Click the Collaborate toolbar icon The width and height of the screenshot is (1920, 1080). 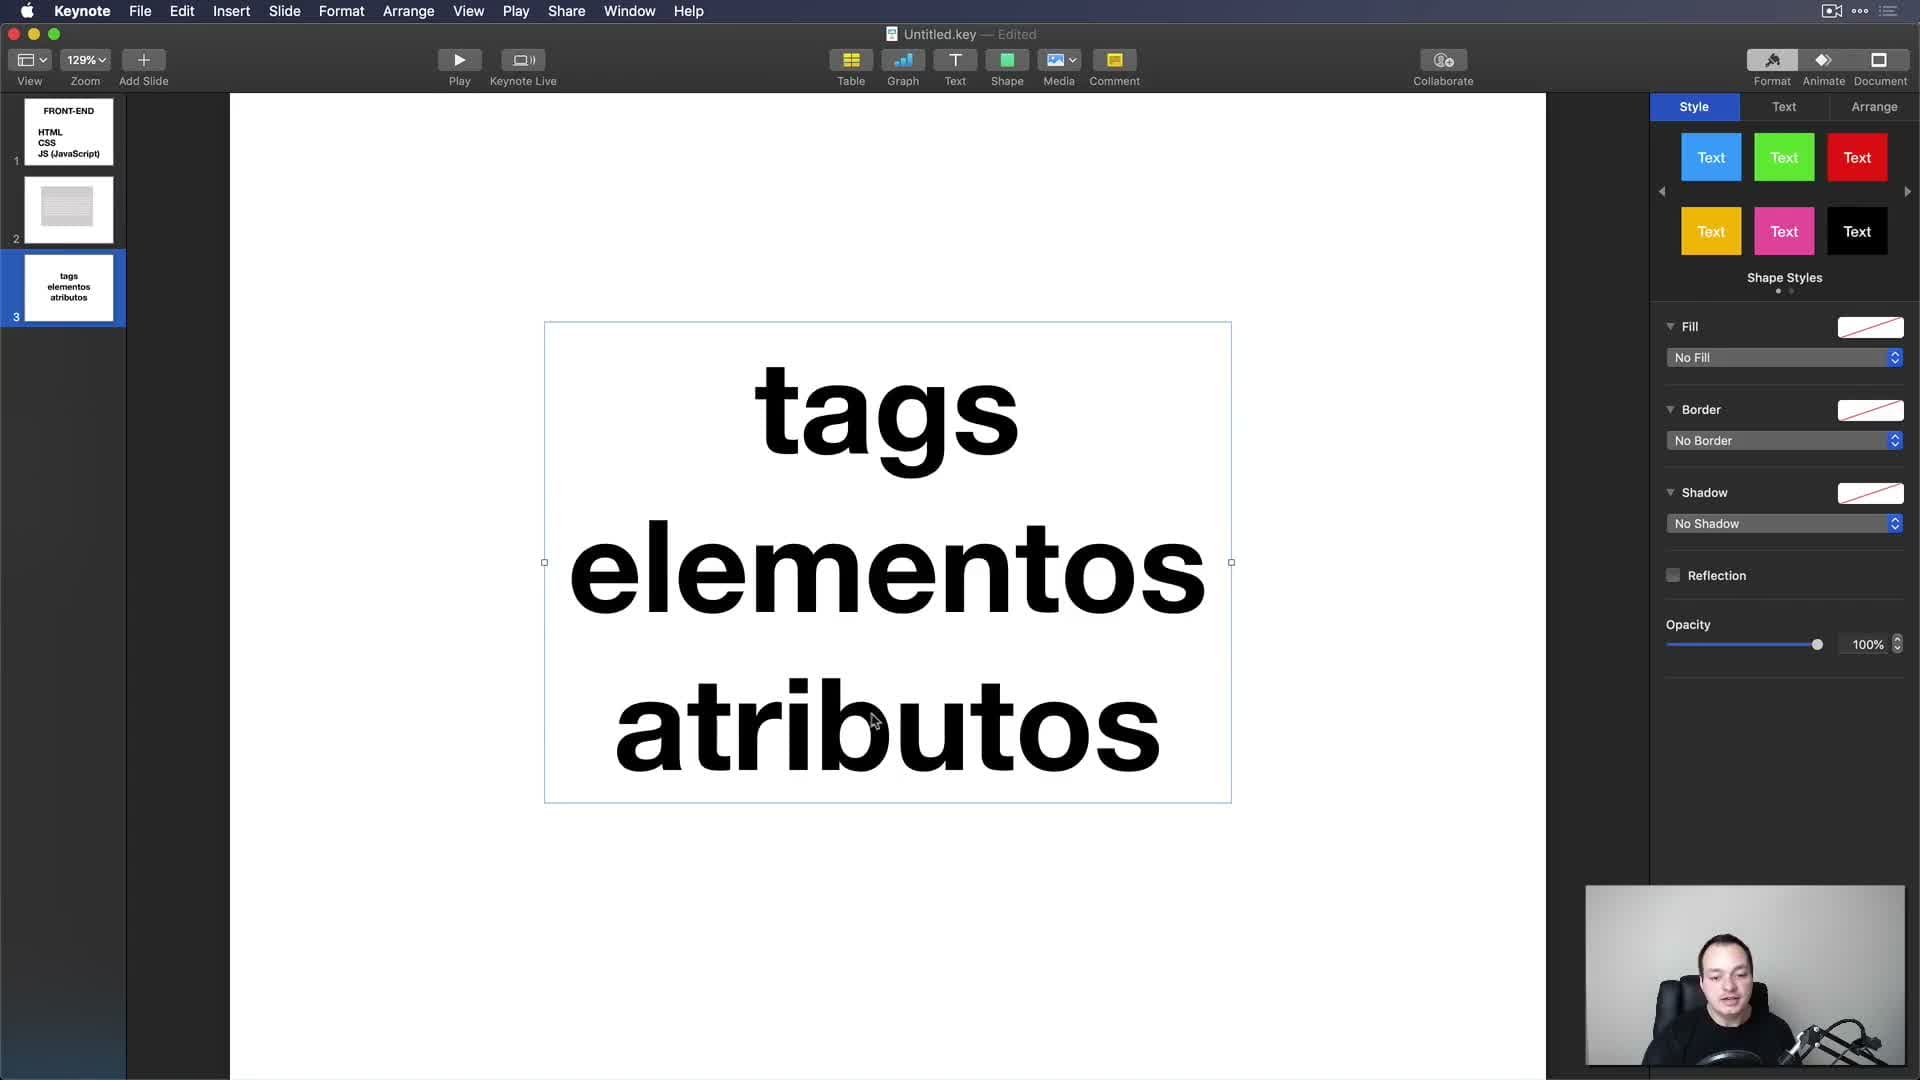tap(1443, 60)
